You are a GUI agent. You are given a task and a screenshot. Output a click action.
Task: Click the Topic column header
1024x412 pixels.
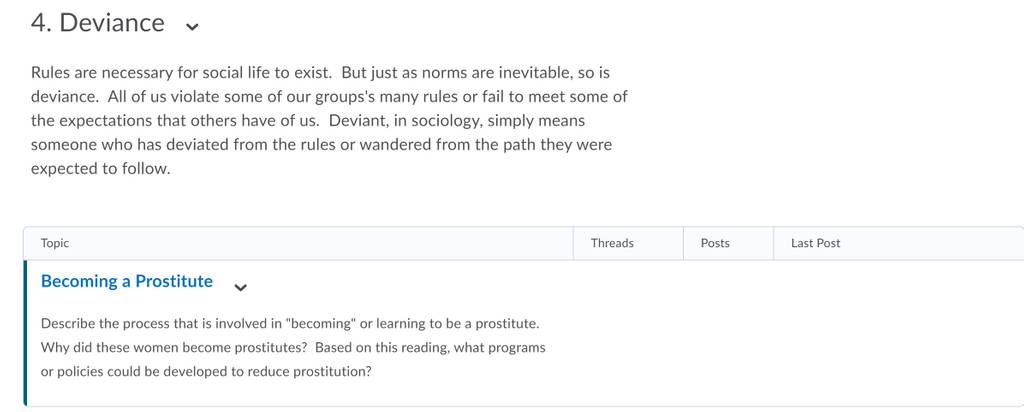[x=55, y=243]
